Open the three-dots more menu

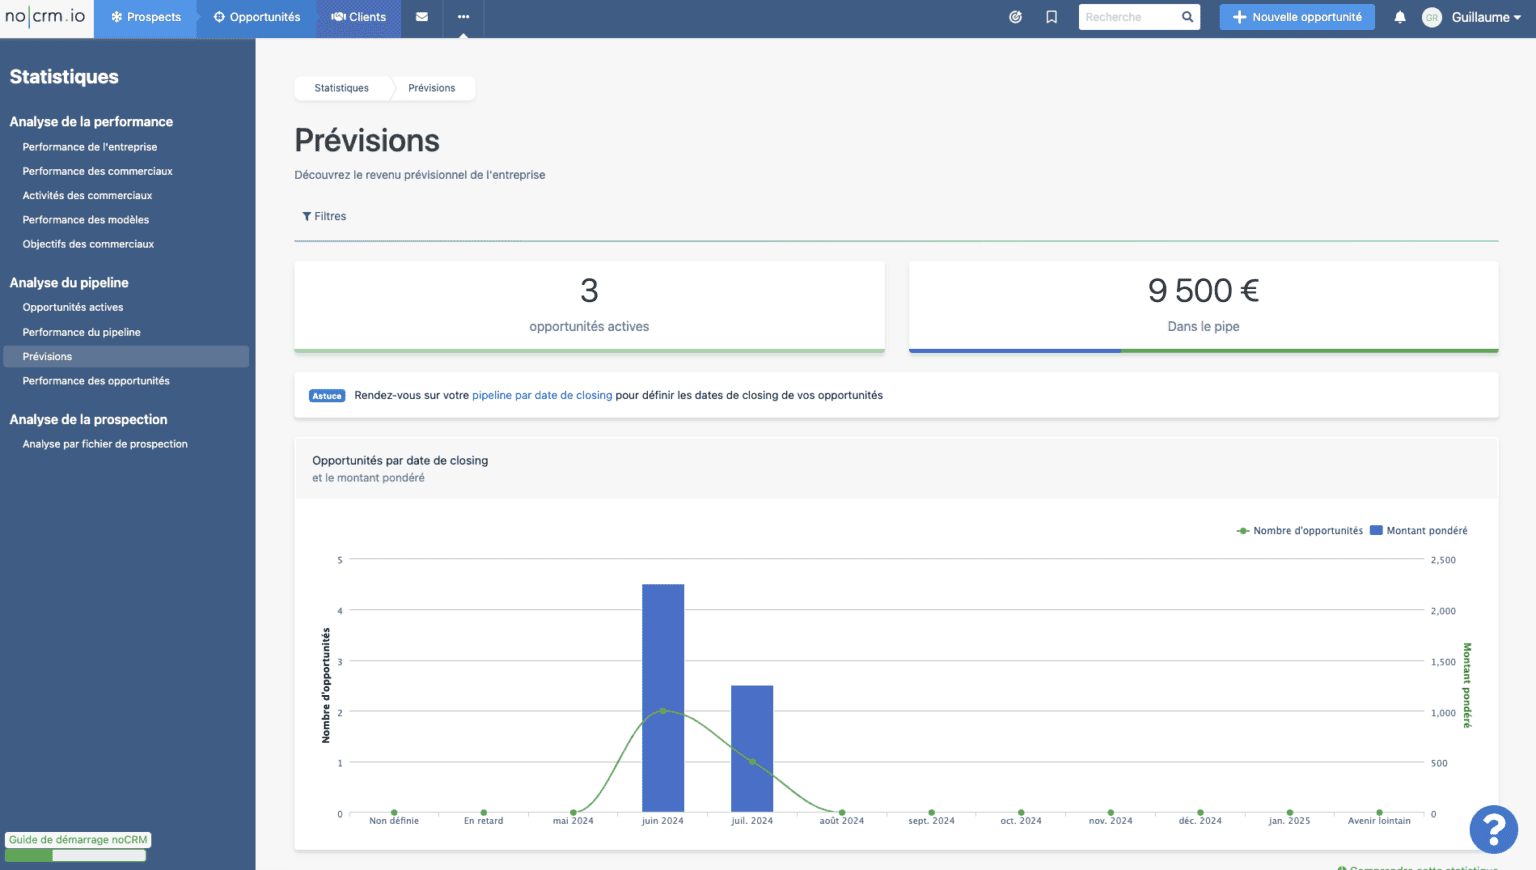(463, 17)
